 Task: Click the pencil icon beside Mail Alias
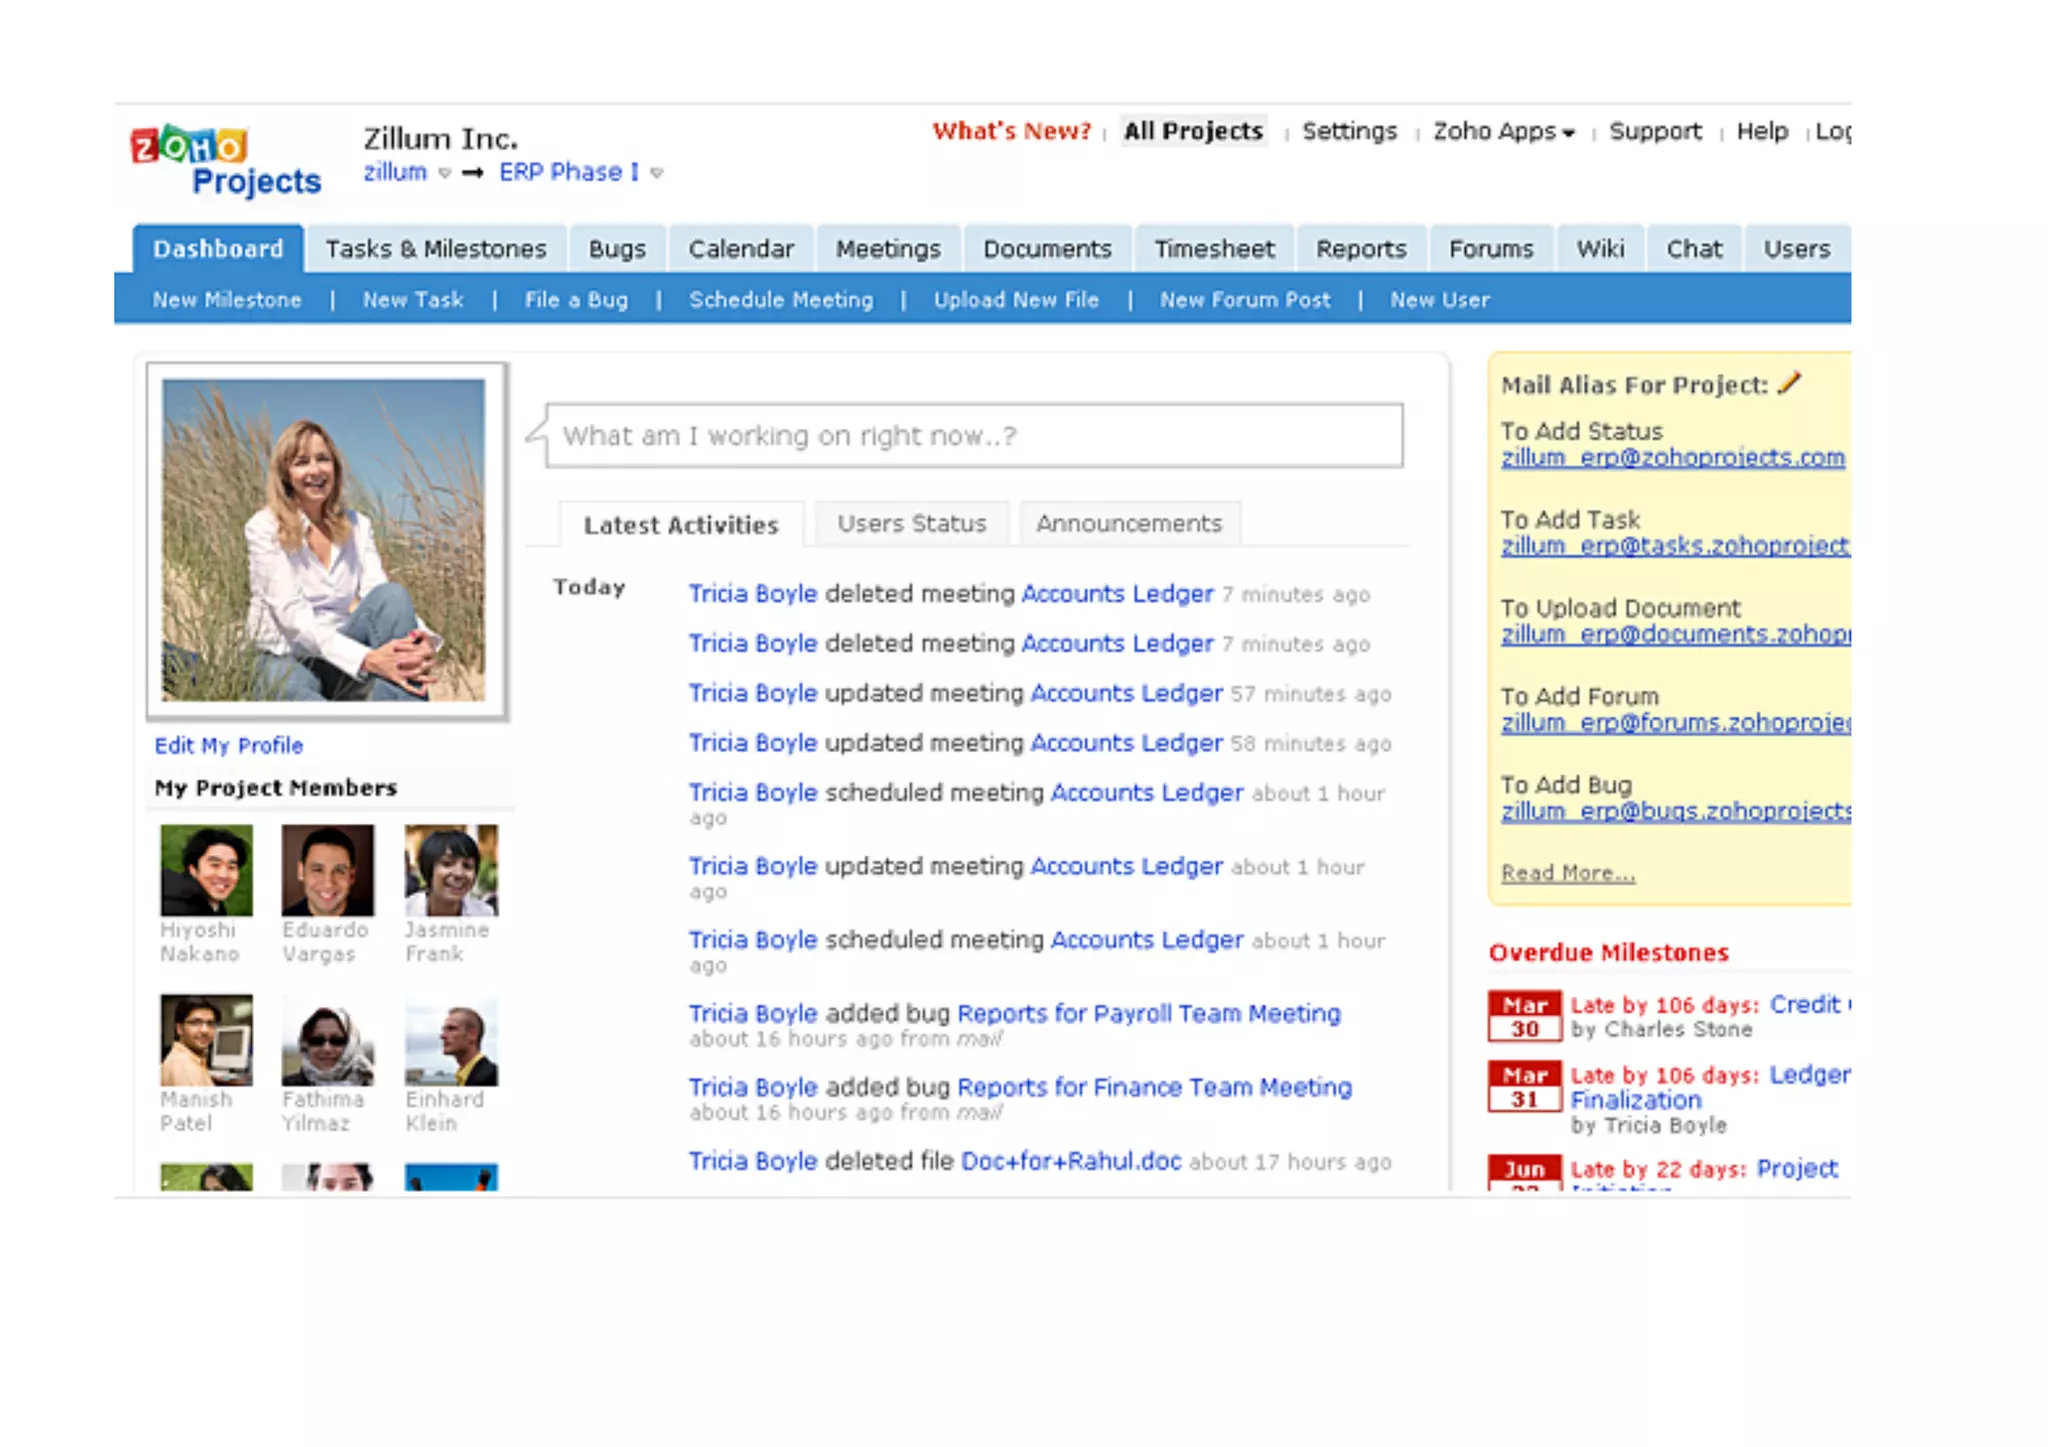pos(1789,383)
